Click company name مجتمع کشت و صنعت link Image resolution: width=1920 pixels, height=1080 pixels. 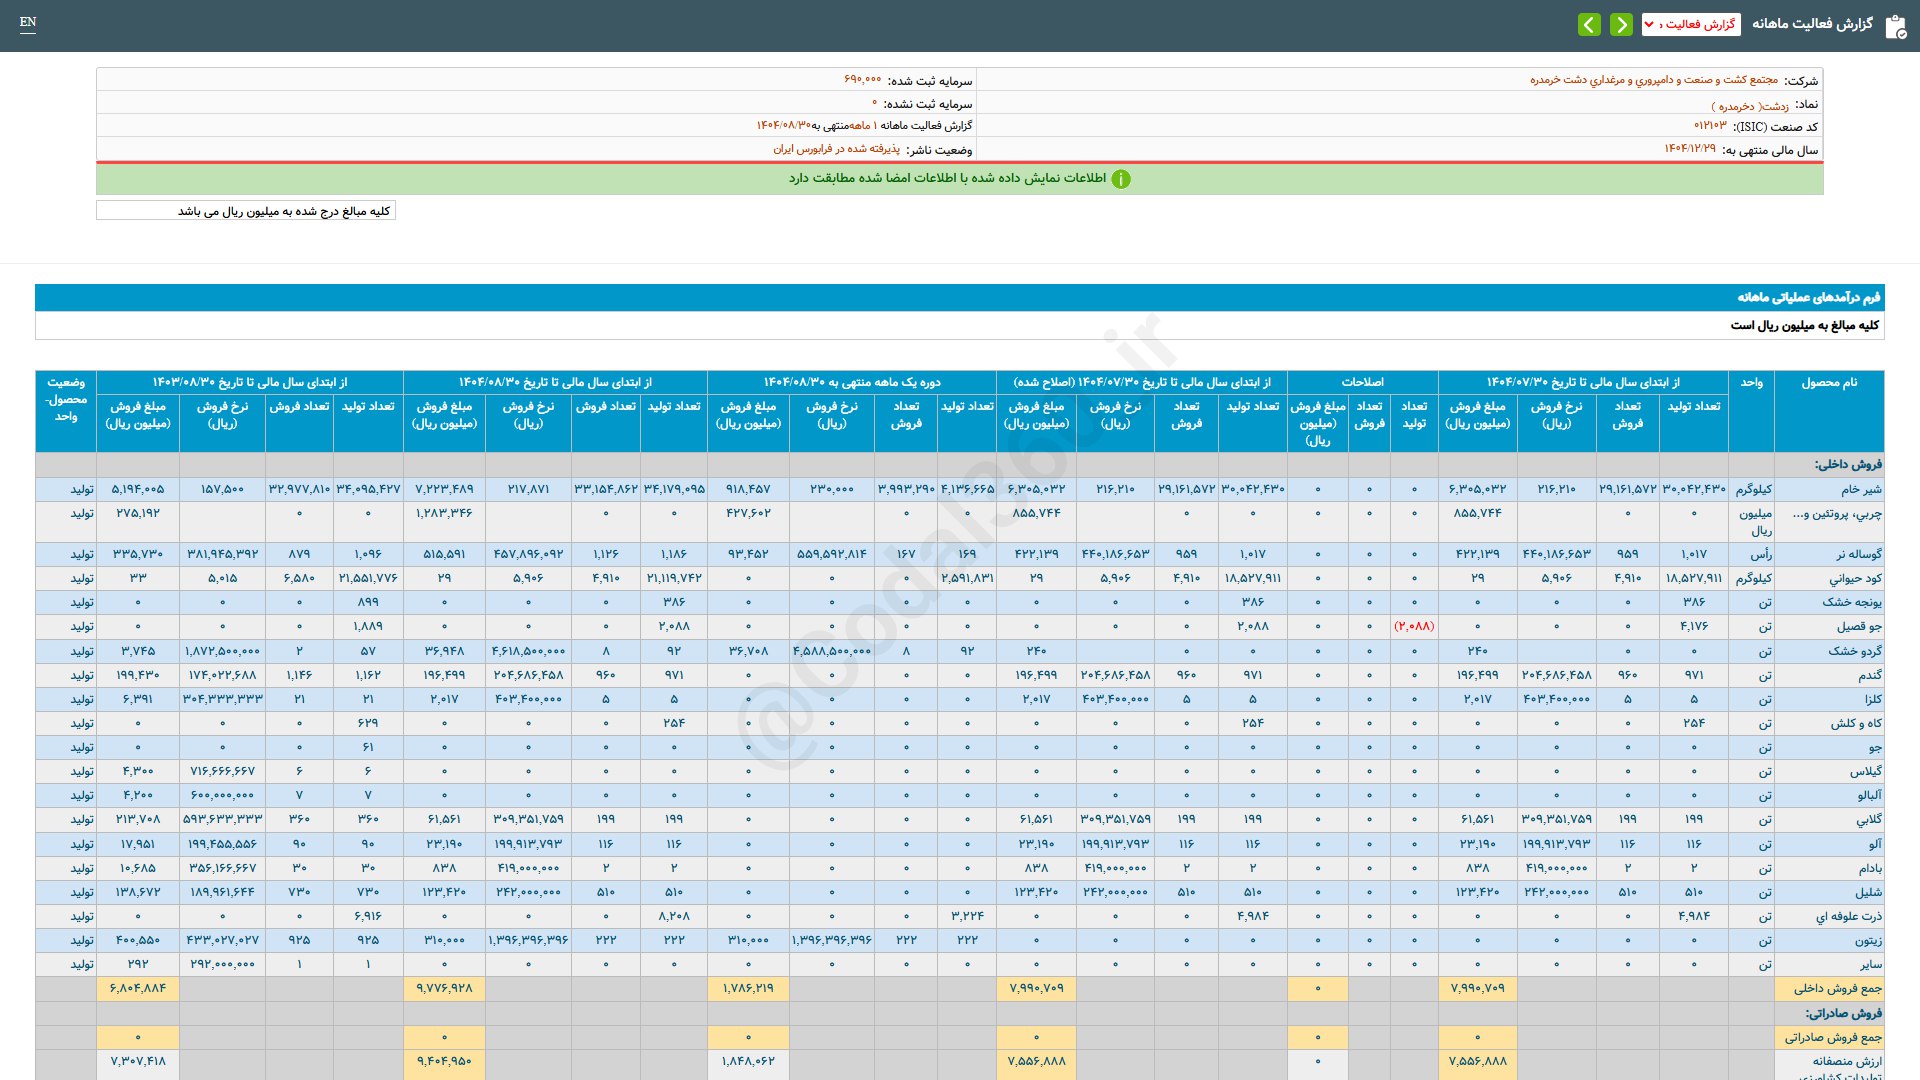1653,80
